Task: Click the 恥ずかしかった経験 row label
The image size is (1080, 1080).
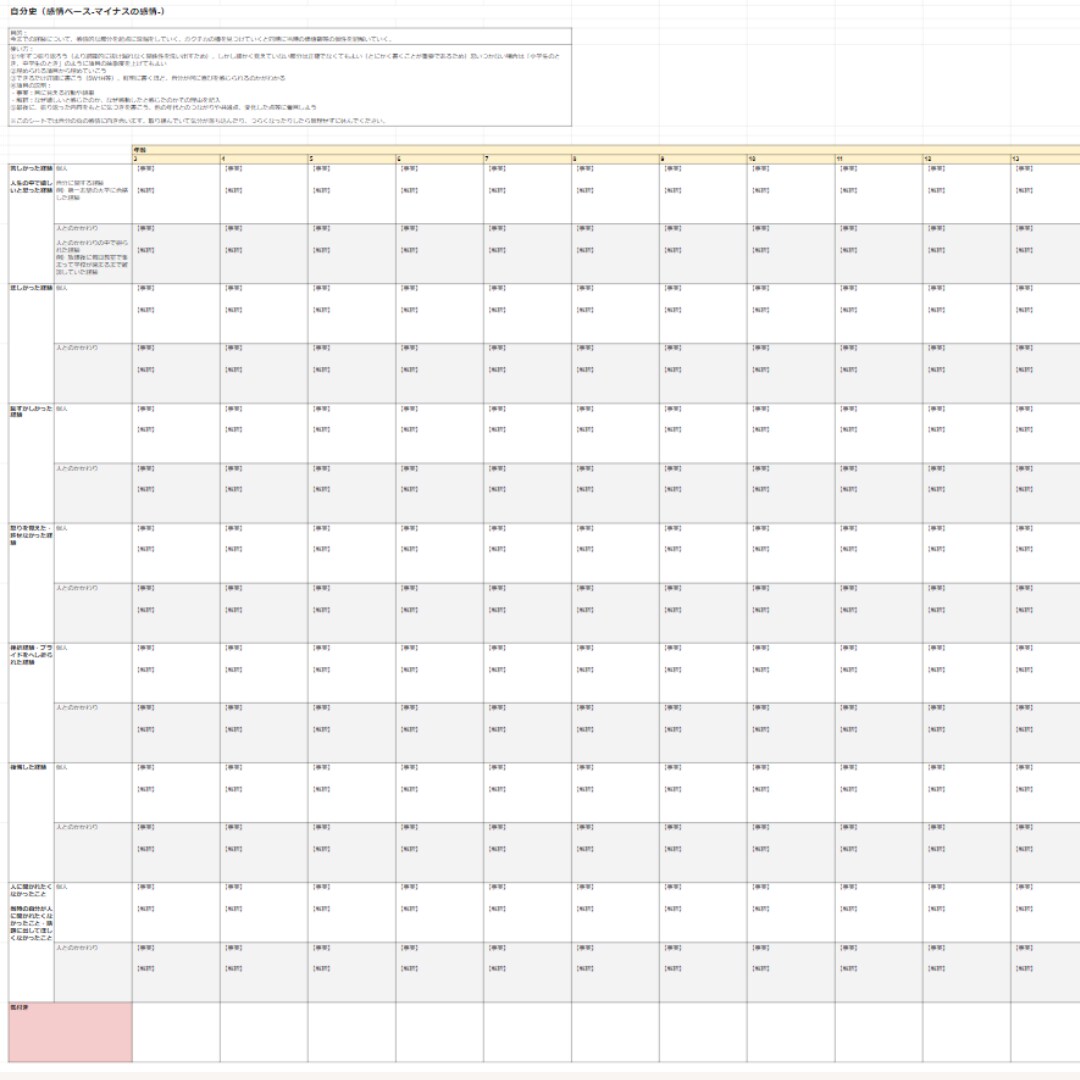Action: pyautogui.click(x=31, y=411)
